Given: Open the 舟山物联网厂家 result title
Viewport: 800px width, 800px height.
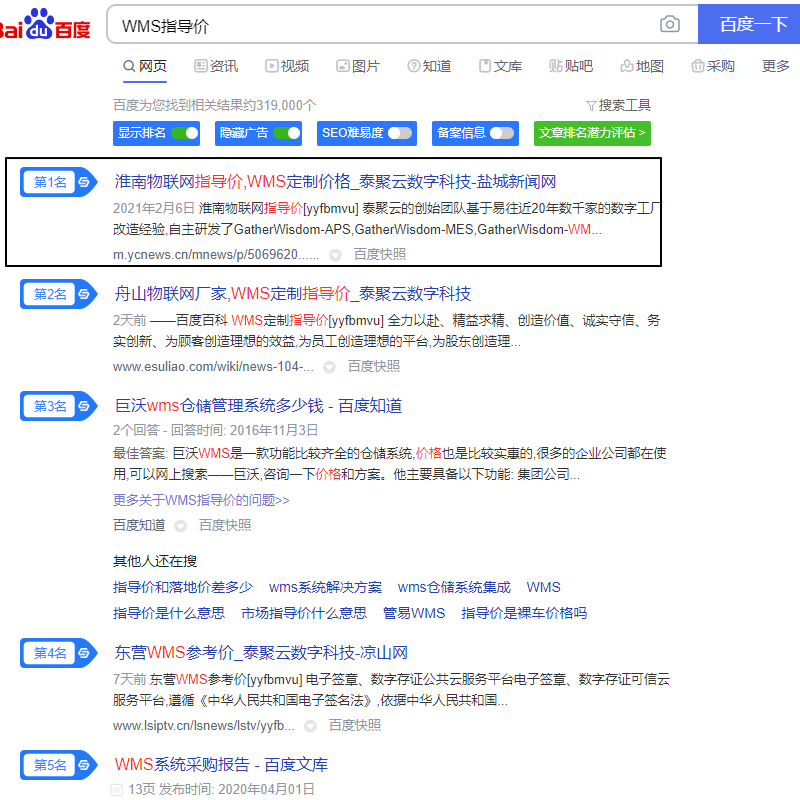Looking at the screenshot, I should tap(292, 294).
